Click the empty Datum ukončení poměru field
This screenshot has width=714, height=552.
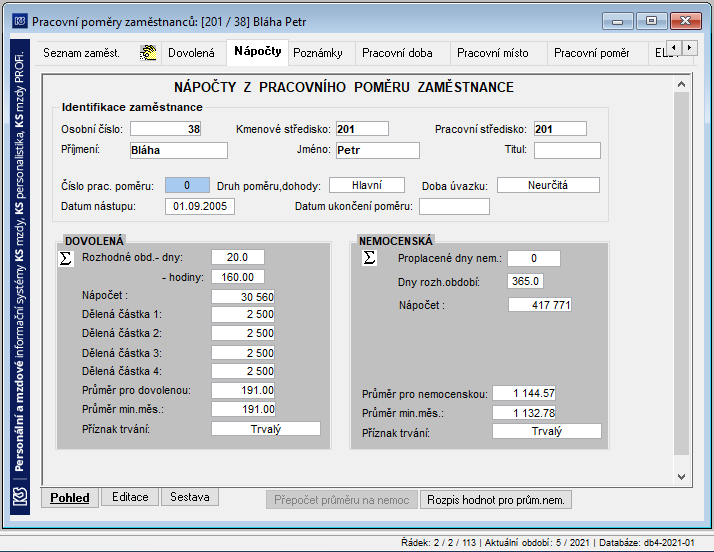[454, 206]
